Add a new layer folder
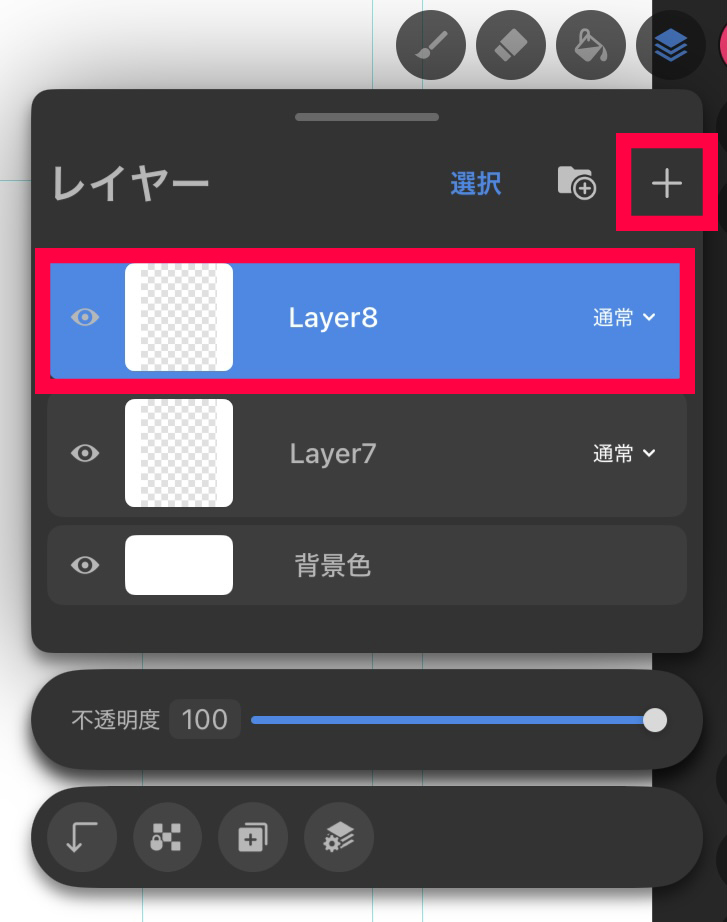727x922 pixels. [x=576, y=183]
